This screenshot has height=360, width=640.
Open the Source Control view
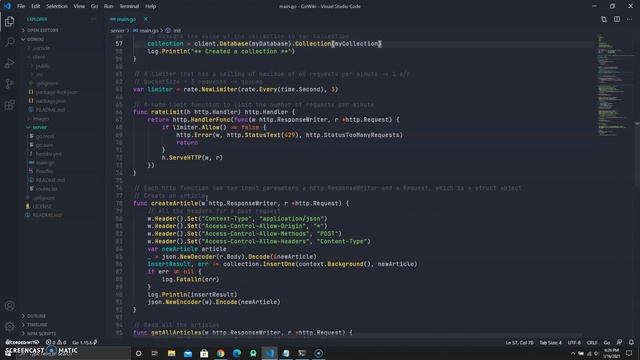pos(9,84)
